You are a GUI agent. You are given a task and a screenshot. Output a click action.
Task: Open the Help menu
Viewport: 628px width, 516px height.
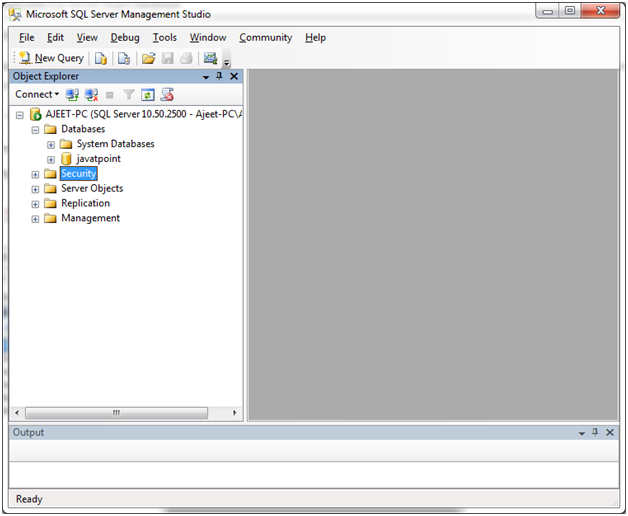point(315,38)
